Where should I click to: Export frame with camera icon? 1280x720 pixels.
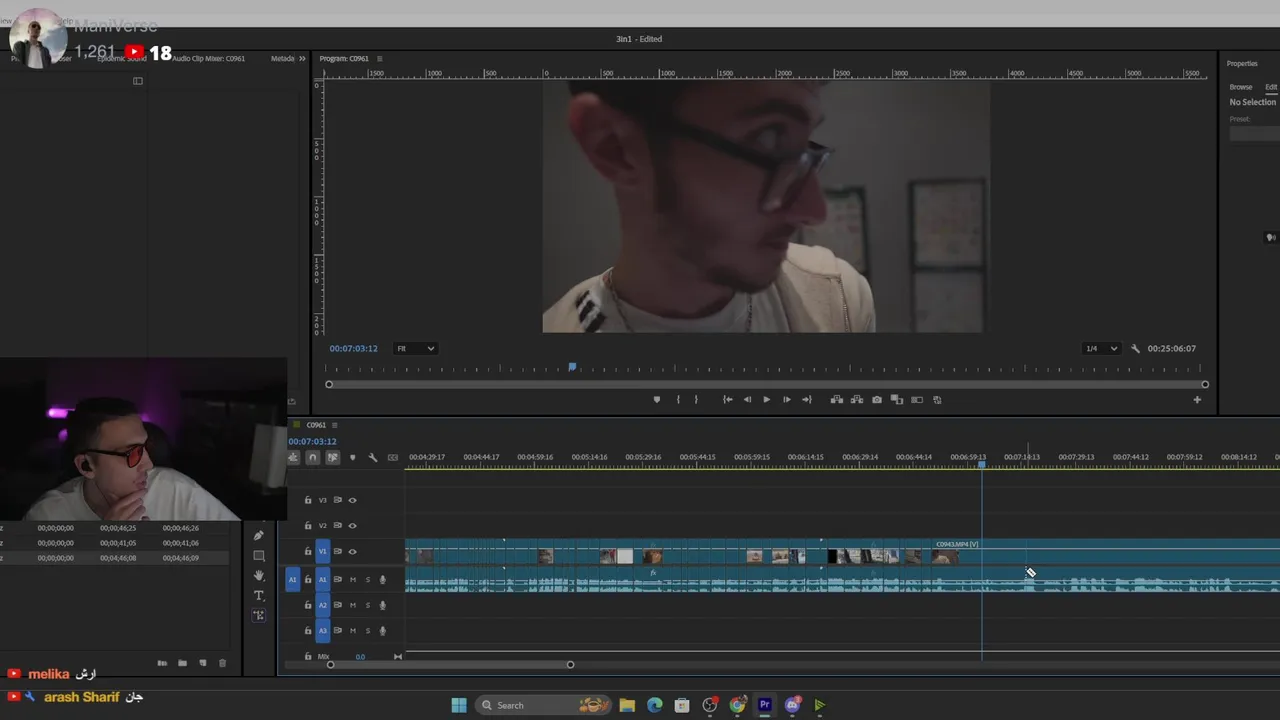pyautogui.click(x=877, y=400)
